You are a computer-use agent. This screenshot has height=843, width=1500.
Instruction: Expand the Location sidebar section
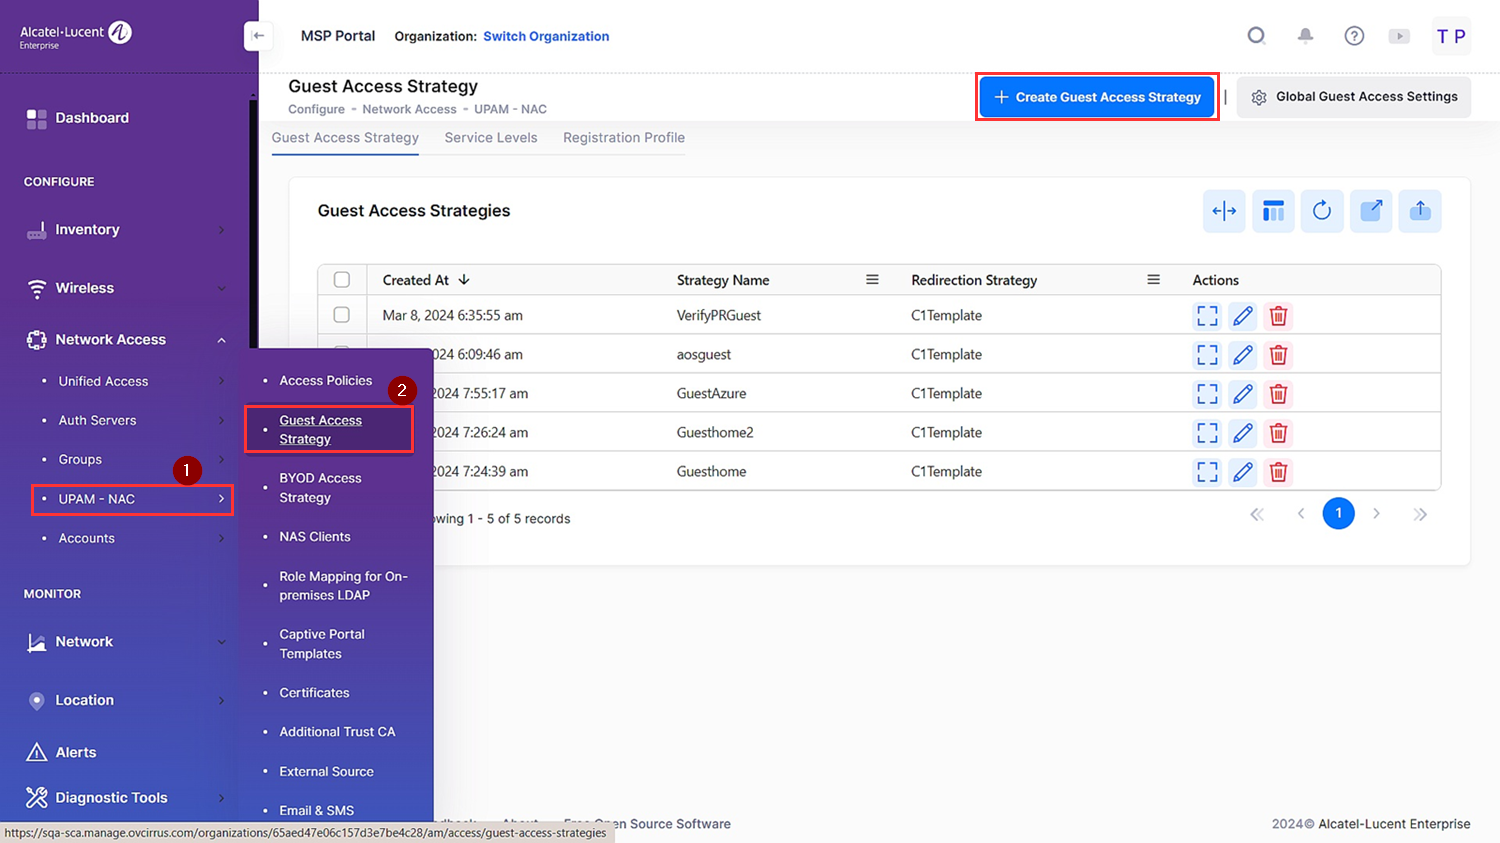point(125,700)
